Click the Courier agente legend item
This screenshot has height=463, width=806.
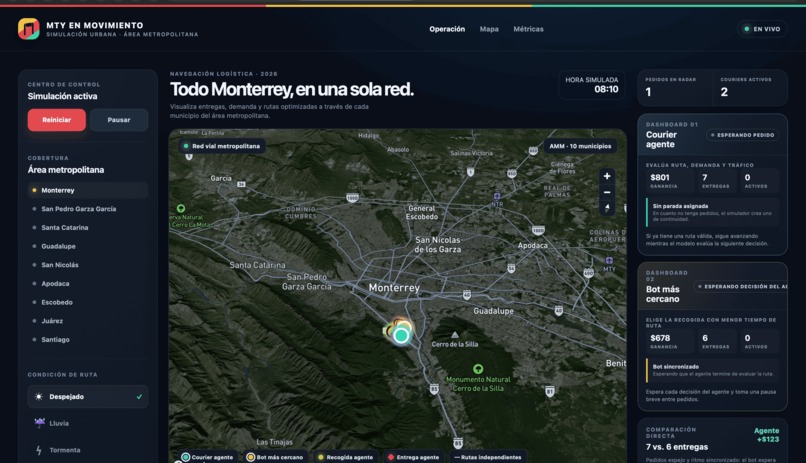[208, 457]
